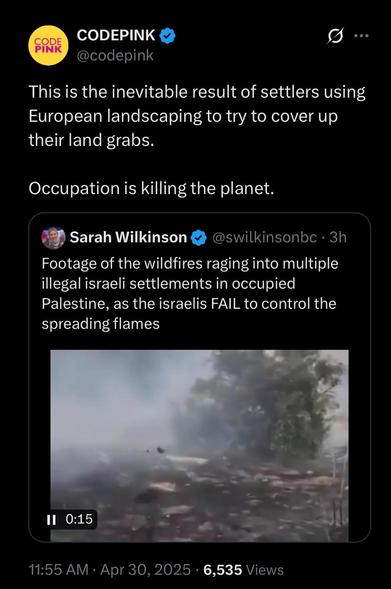Open Sarah Wilkinson's profile picture
Image resolution: width=391 pixels, height=589 pixels.
click(x=53, y=238)
